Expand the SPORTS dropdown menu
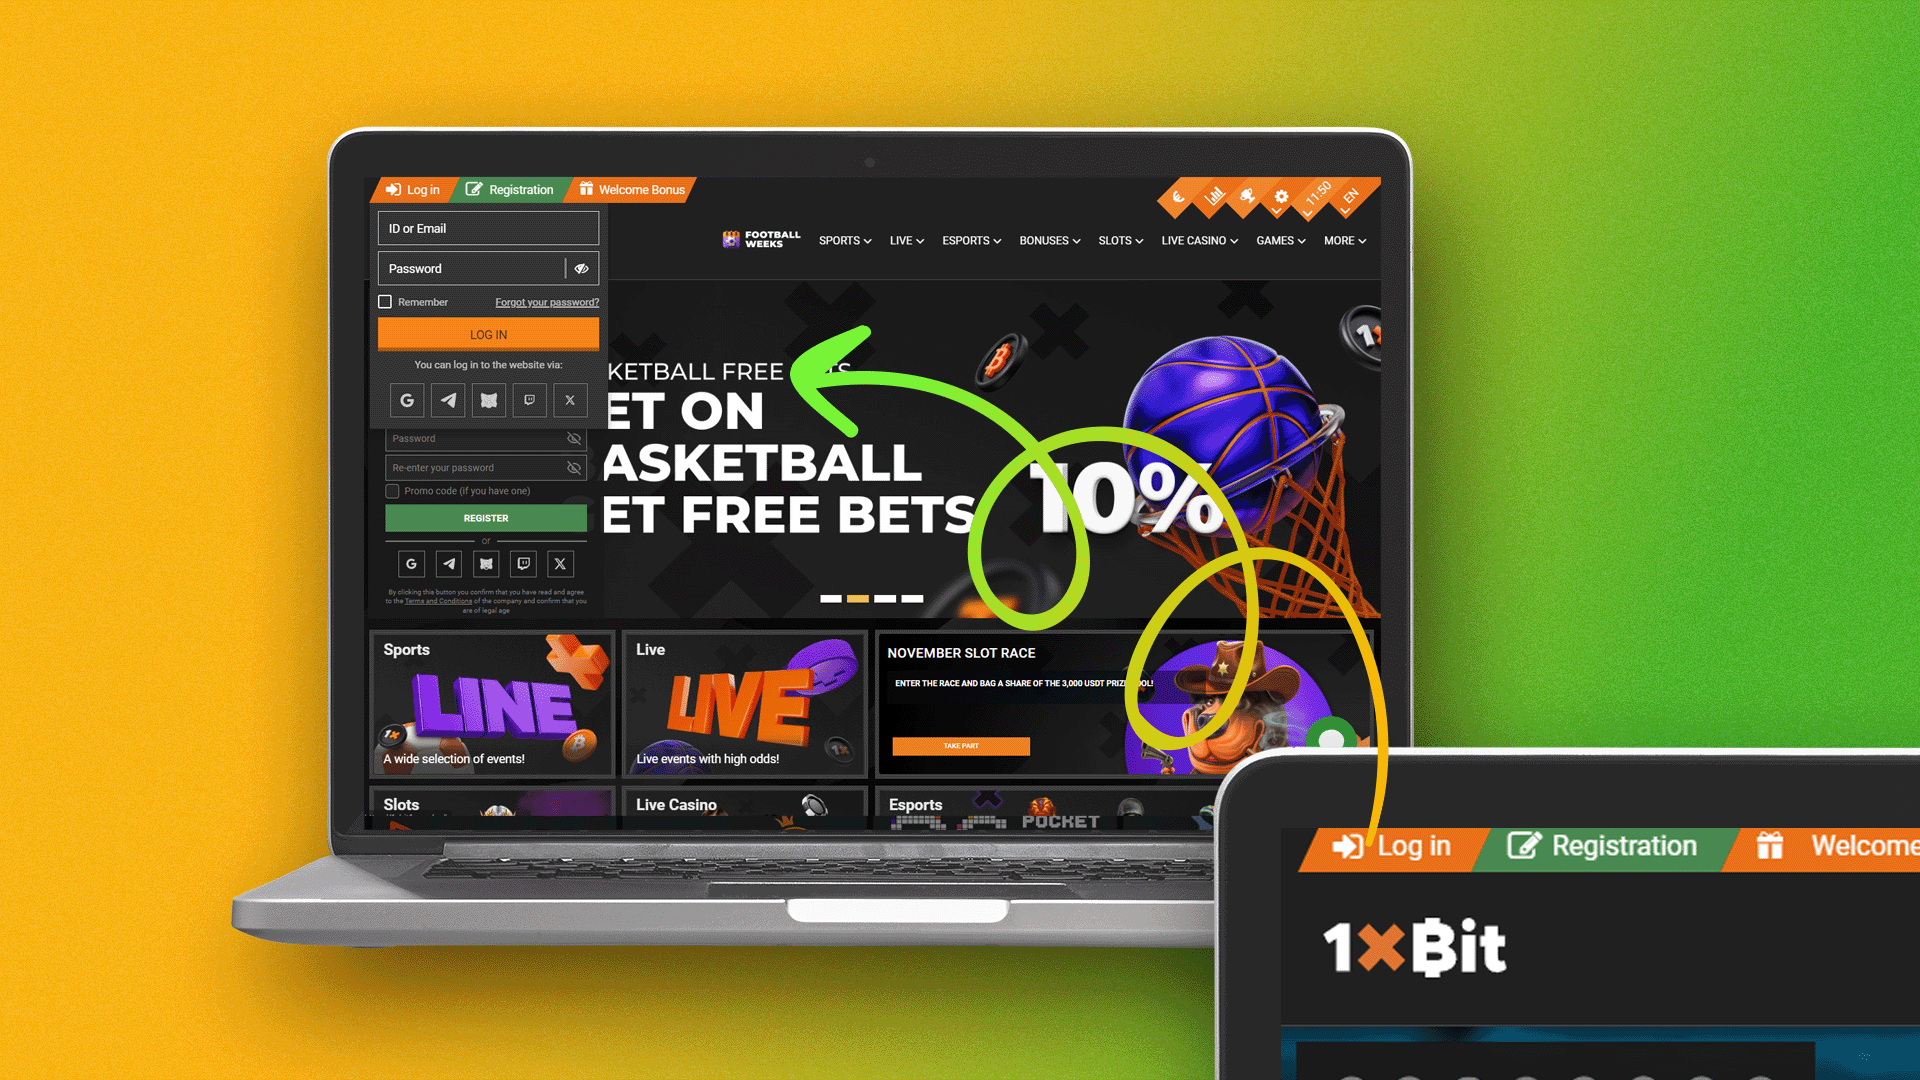 pyautogui.click(x=845, y=240)
